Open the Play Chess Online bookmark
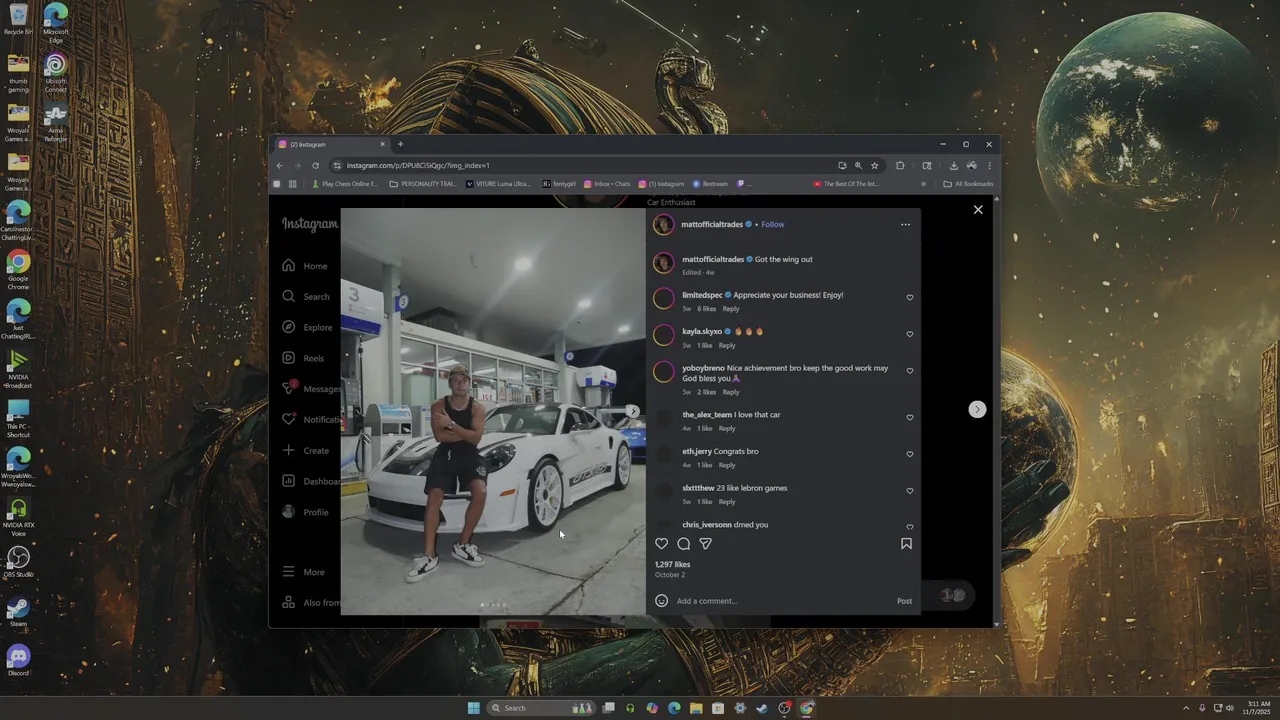The image size is (1280, 720). tap(345, 184)
